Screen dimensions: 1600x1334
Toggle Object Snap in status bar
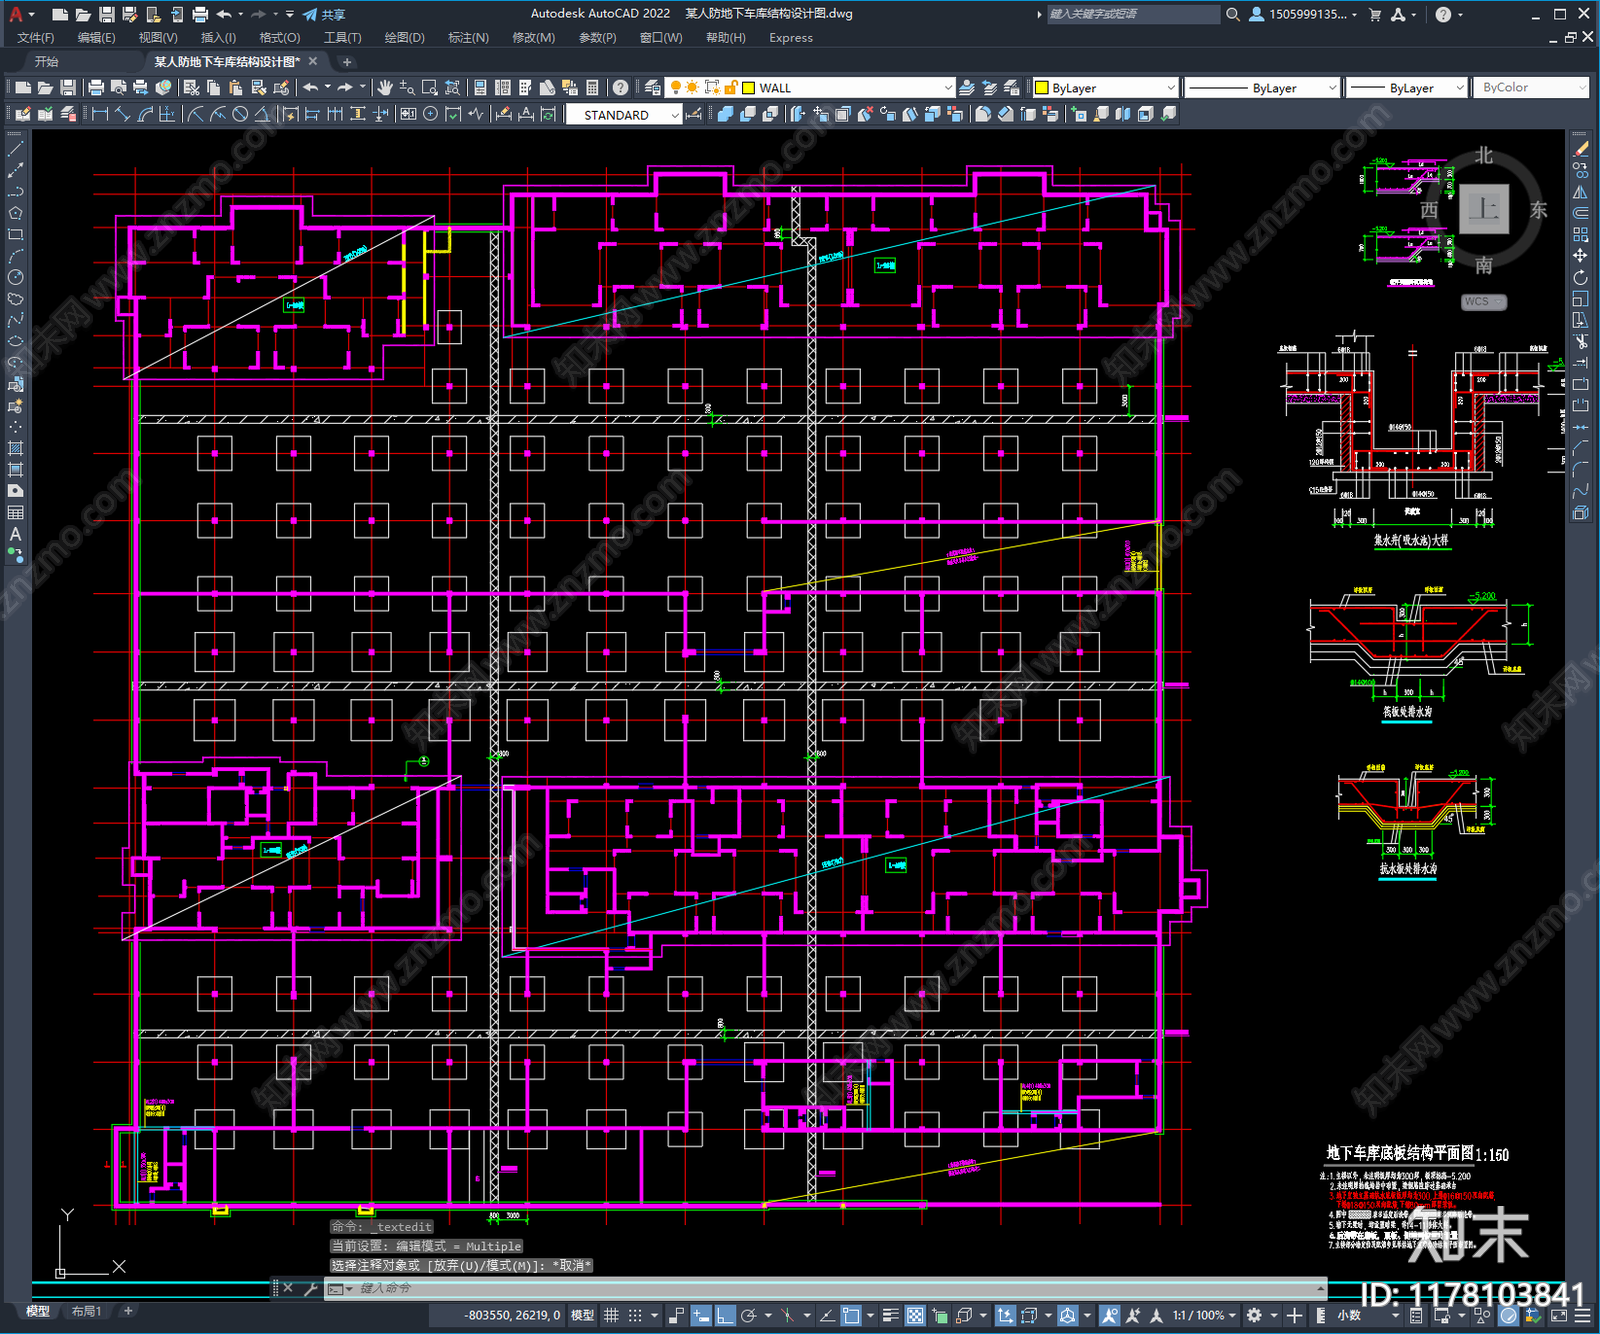point(850,1315)
